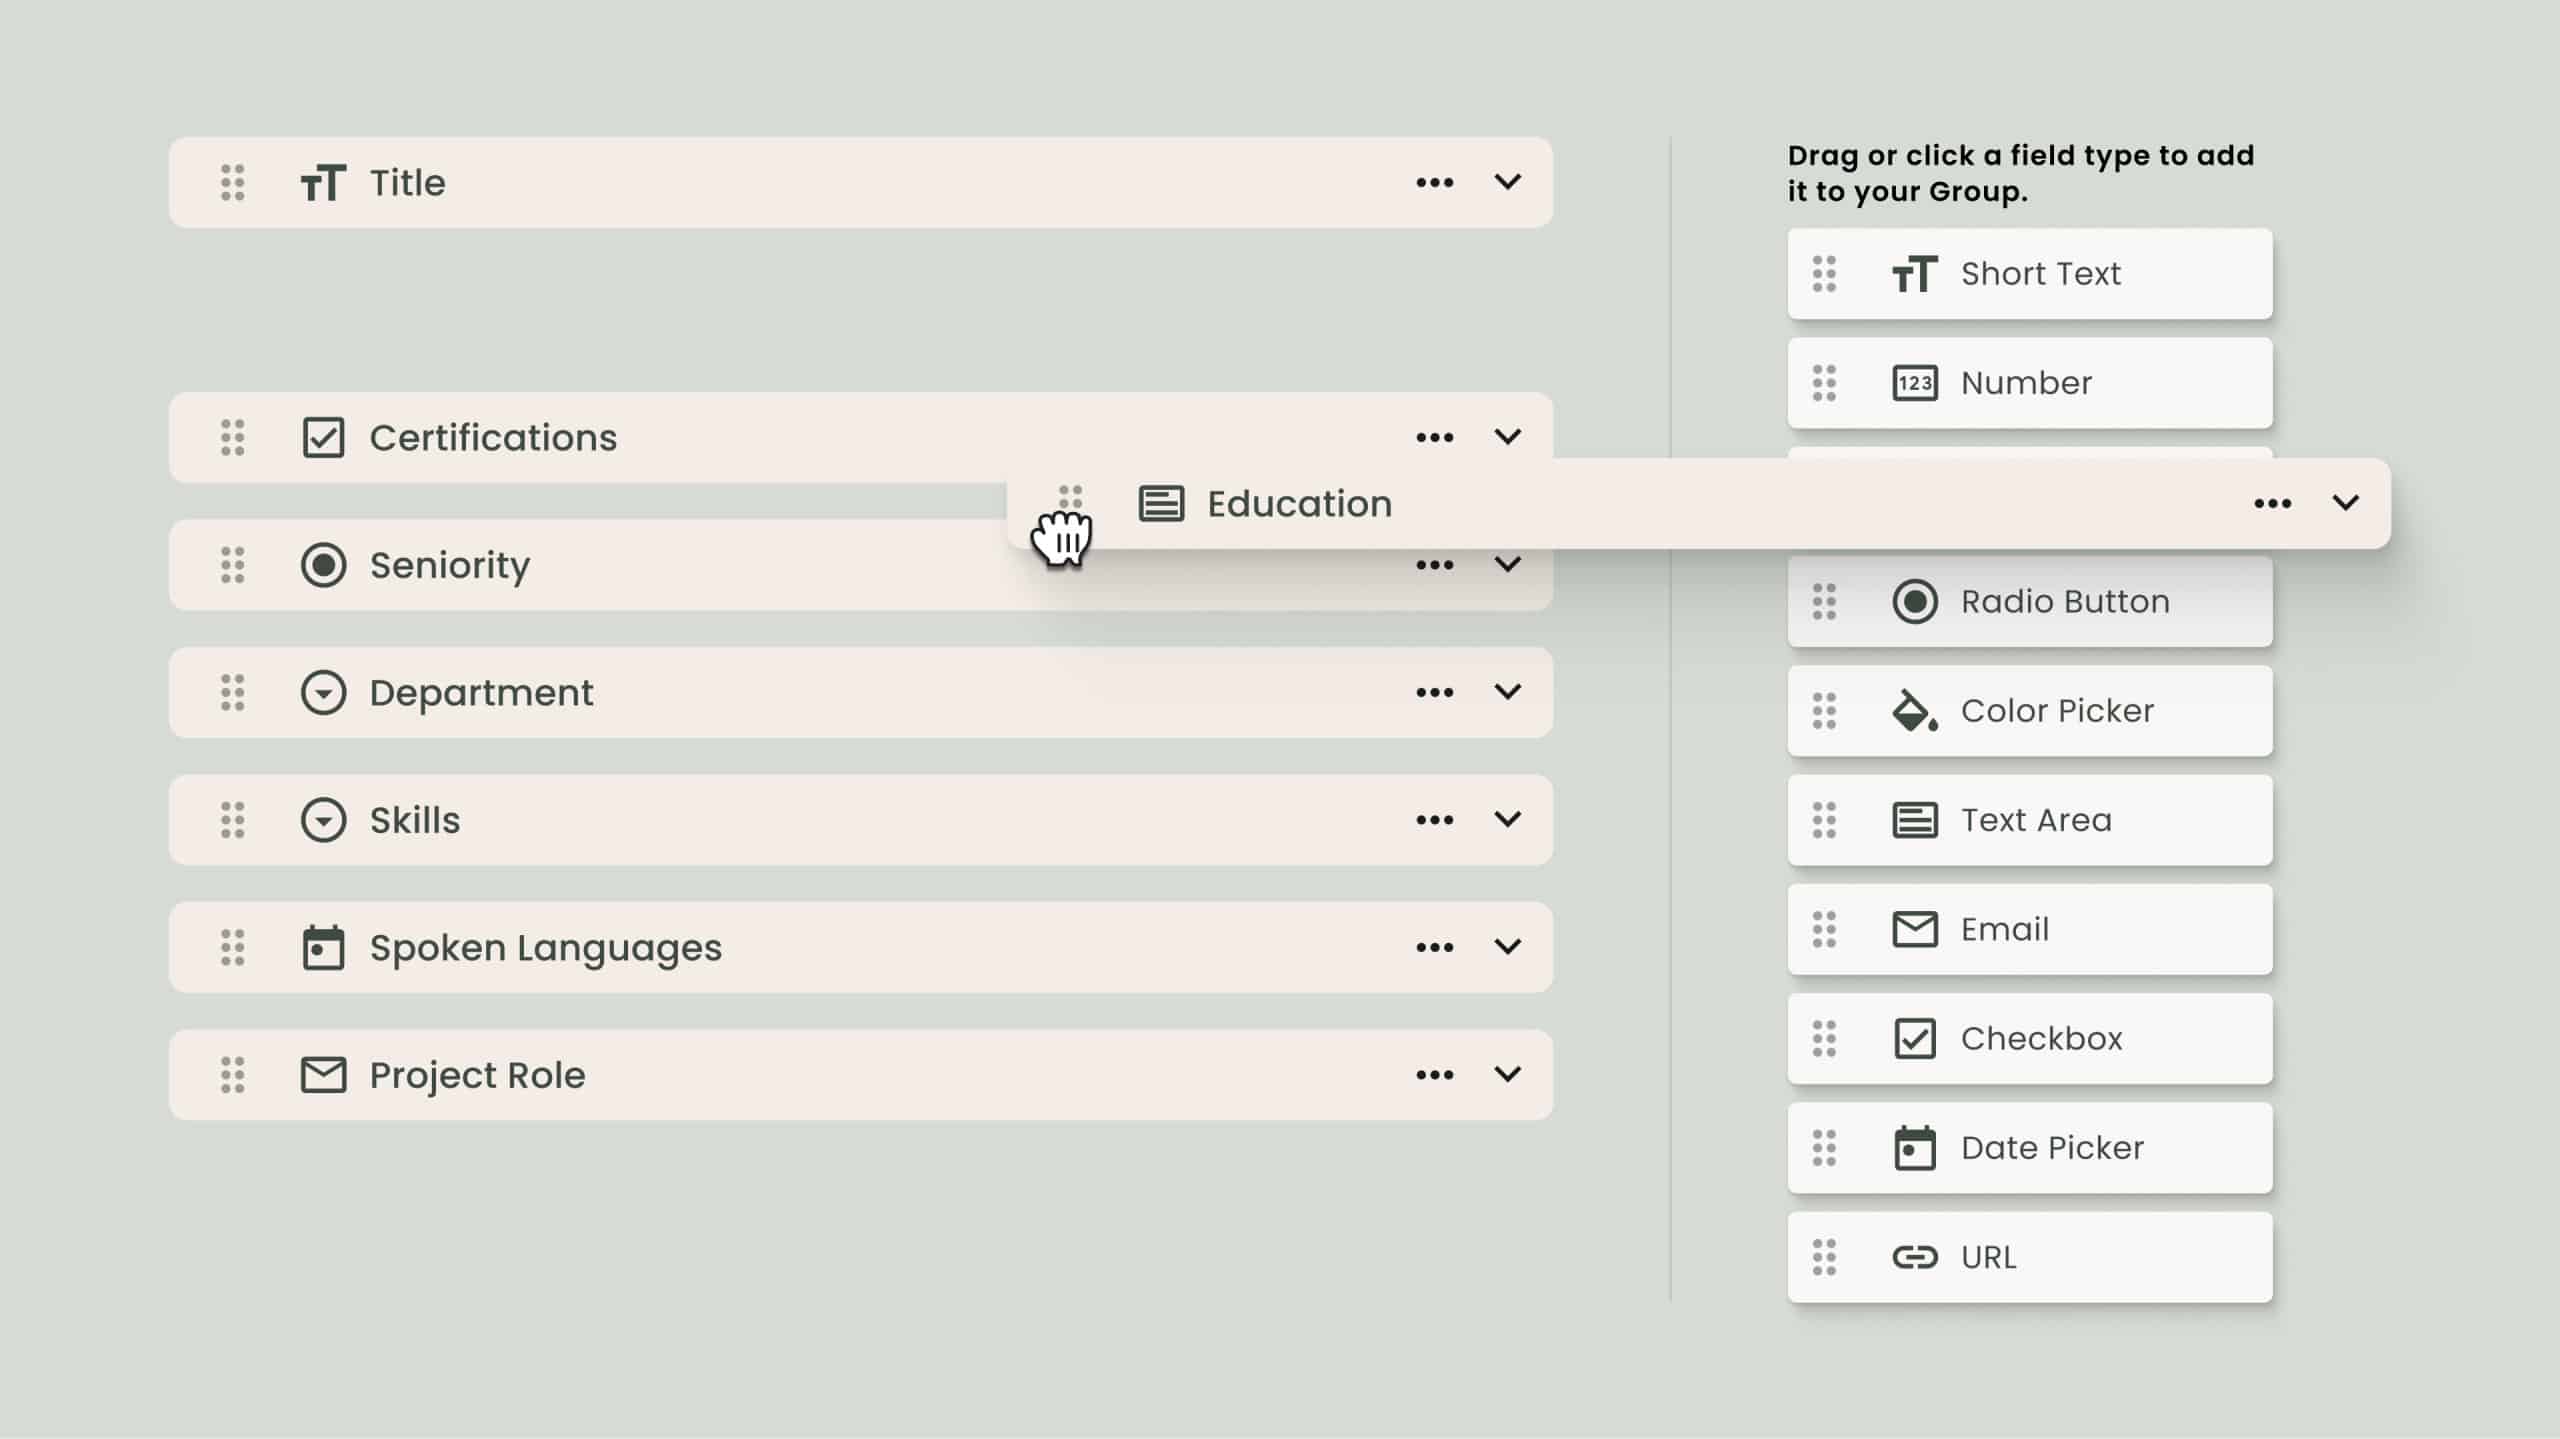Viewport: 2560px width, 1439px height.
Task: Expand the Seniority field chevron
Action: (x=1507, y=565)
